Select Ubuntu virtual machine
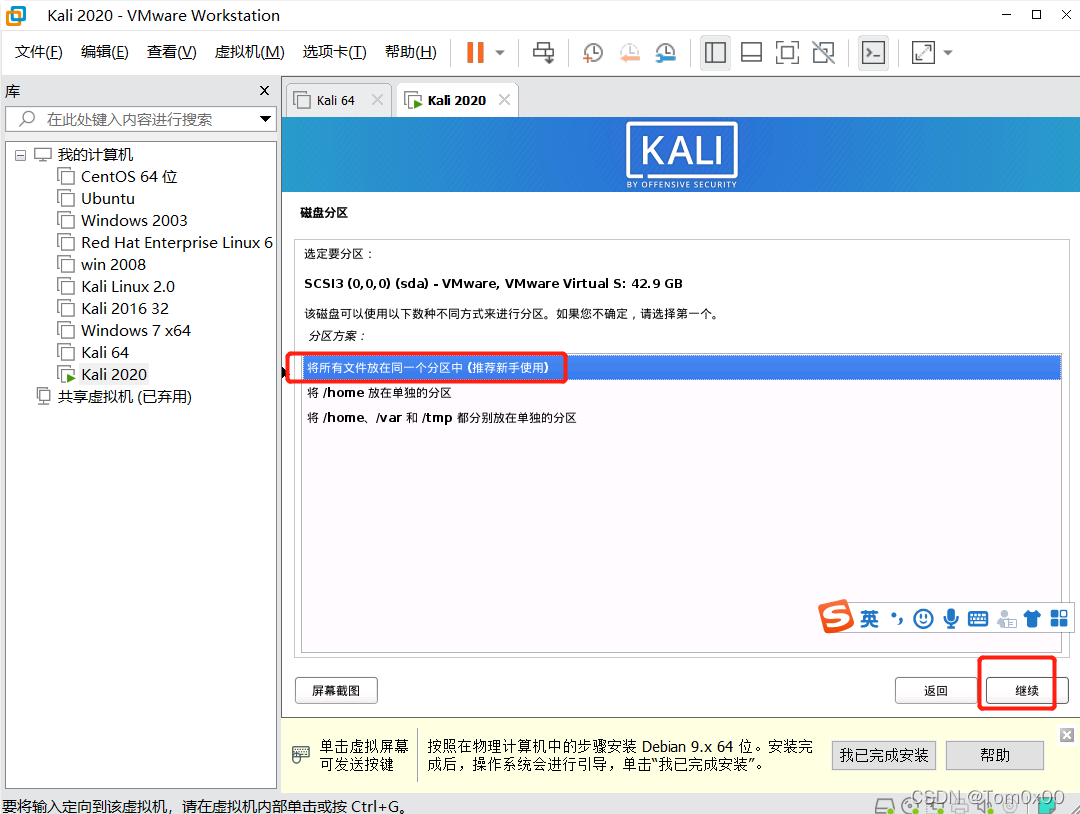This screenshot has width=1080, height=814. (107, 199)
